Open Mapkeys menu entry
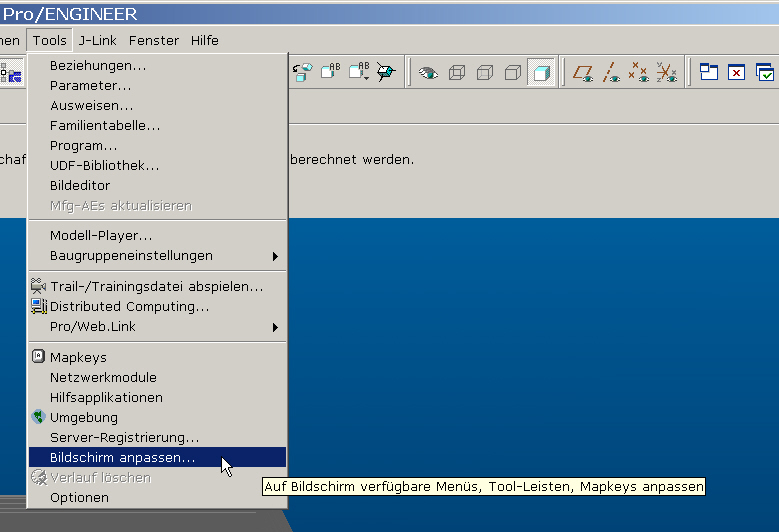Screen dimensions: 779x532 click(x=157, y=357)
